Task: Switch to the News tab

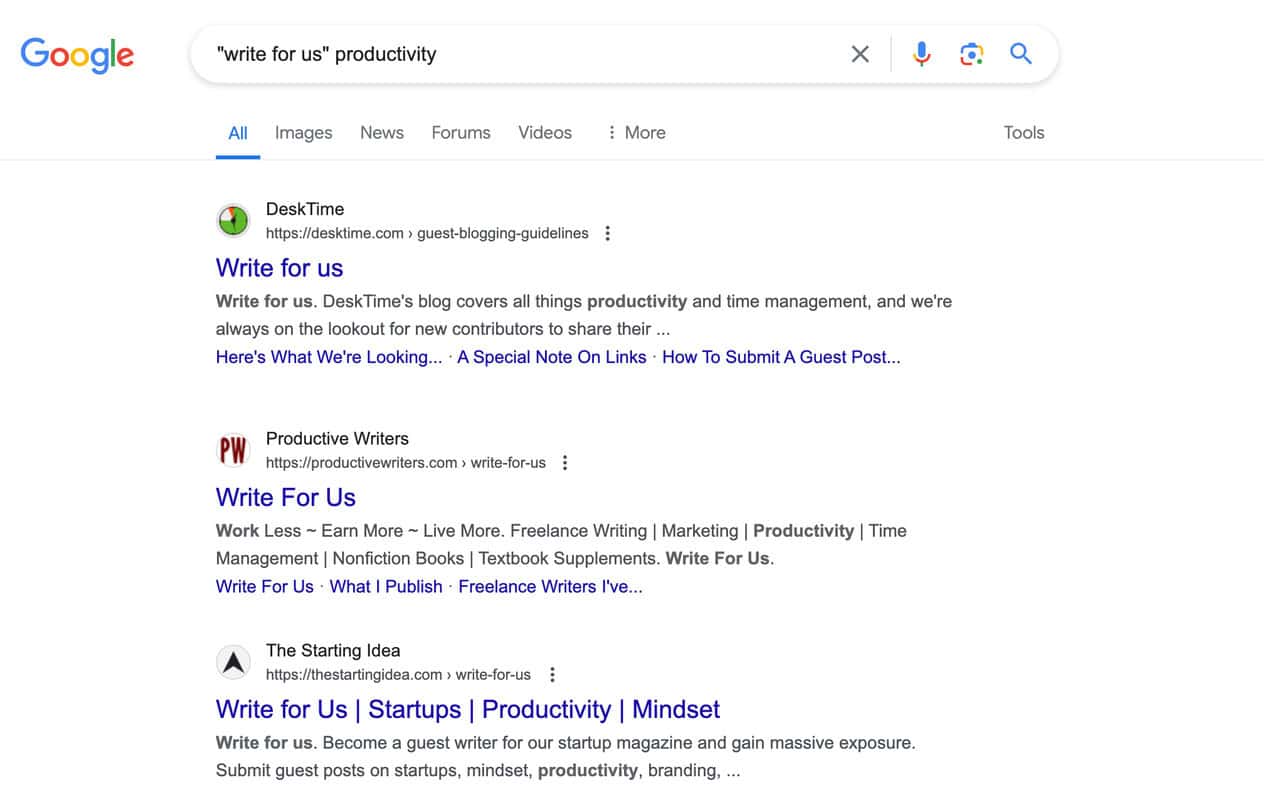Action: 382,133
